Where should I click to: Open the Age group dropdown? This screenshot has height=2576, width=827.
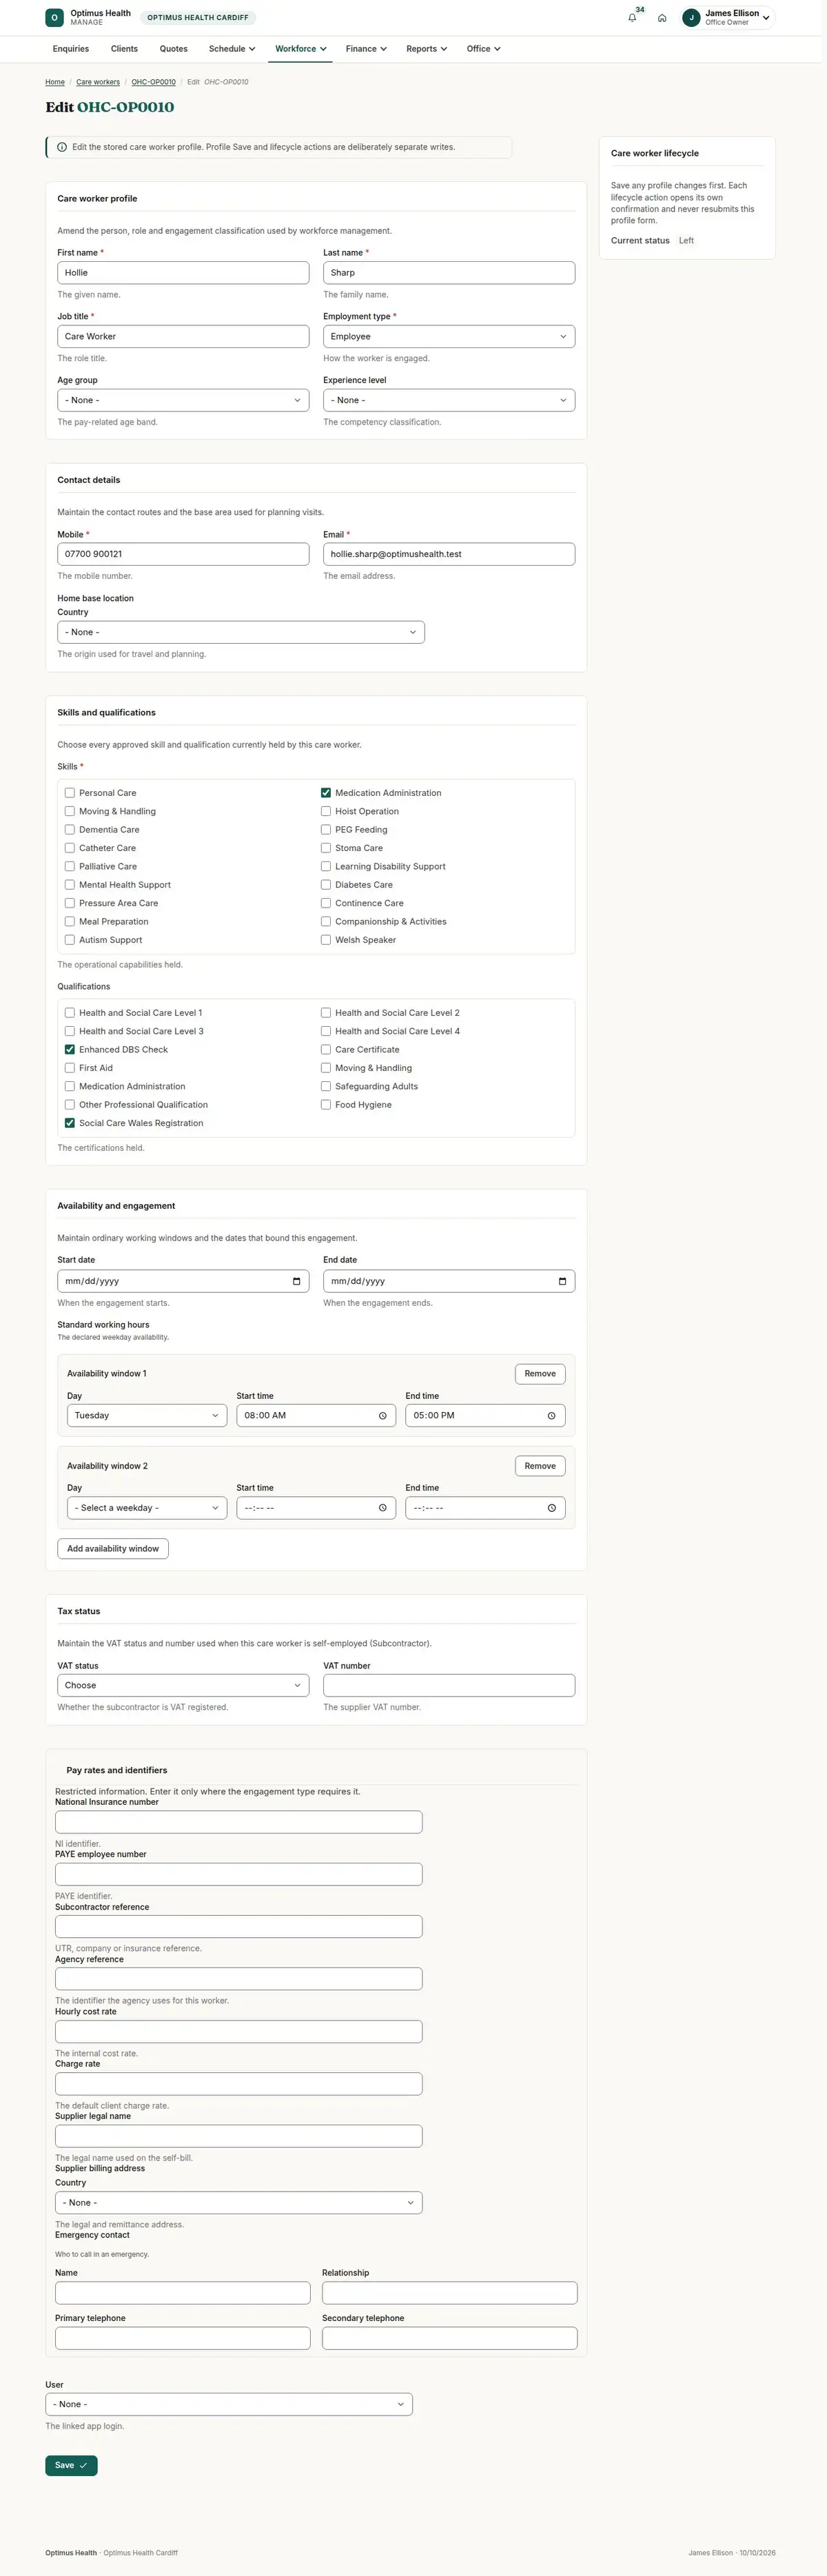[183, 400]
